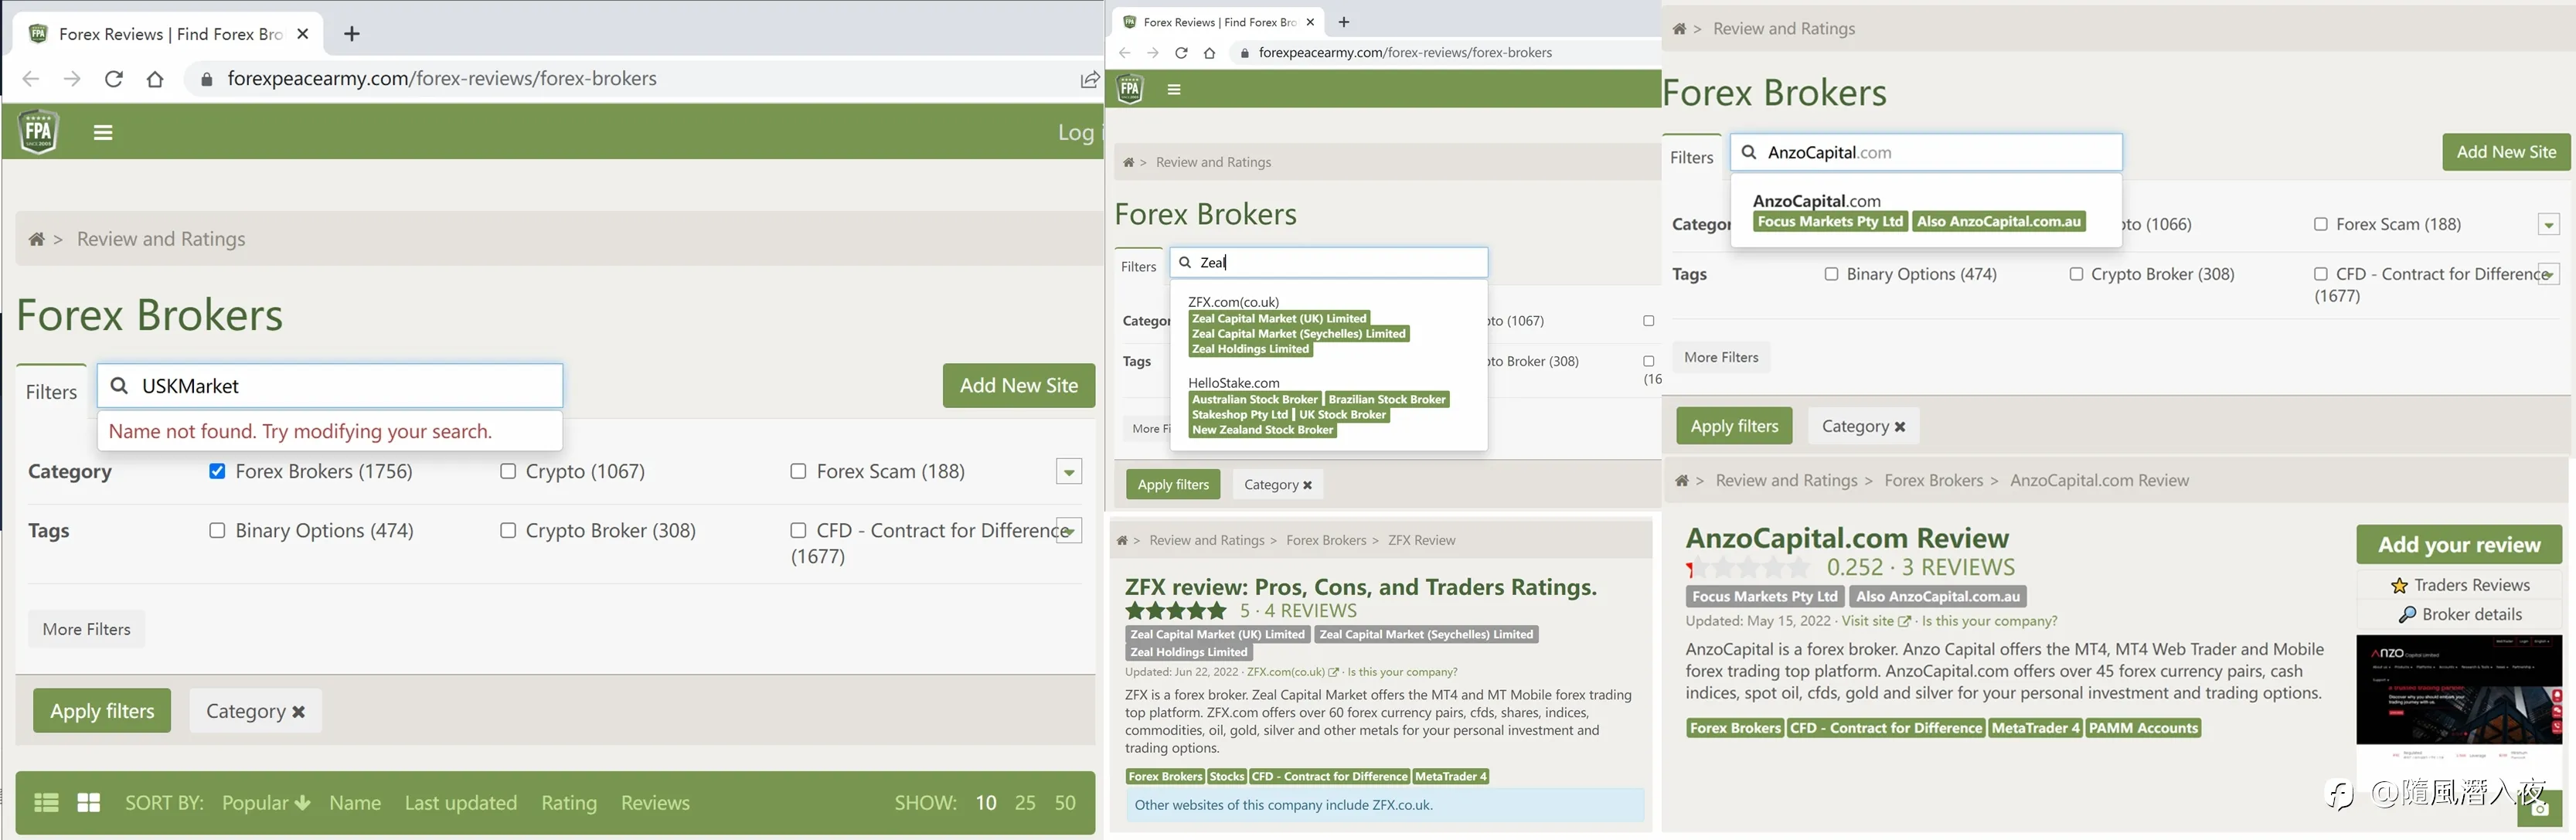Screen dimensions: 2576x840
Task: Expand Category row dropdown in right panel
Action: pyautogui.click(x=2549, y=224)
